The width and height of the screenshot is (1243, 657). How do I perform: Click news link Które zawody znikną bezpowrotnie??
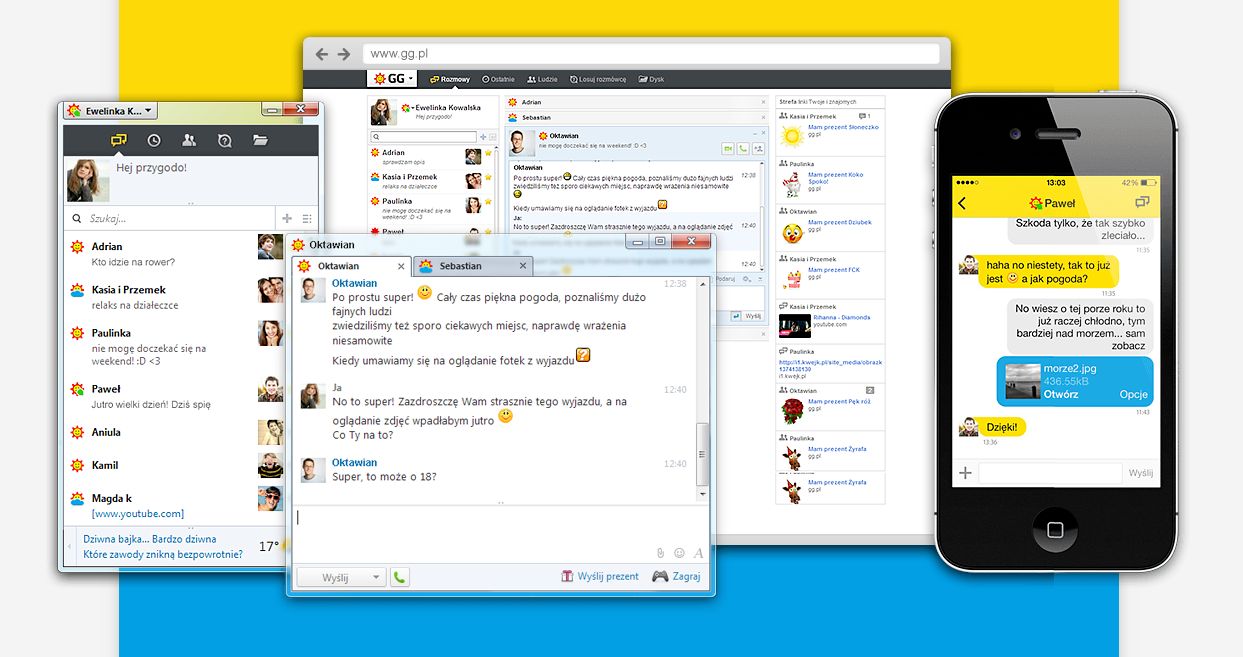coord(162,553)
